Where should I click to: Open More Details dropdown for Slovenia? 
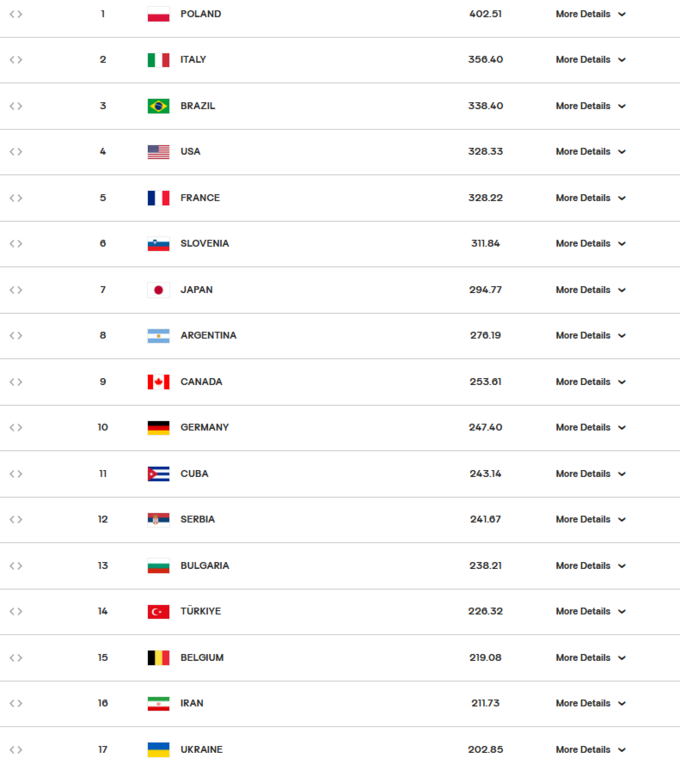tap(590, 244)
